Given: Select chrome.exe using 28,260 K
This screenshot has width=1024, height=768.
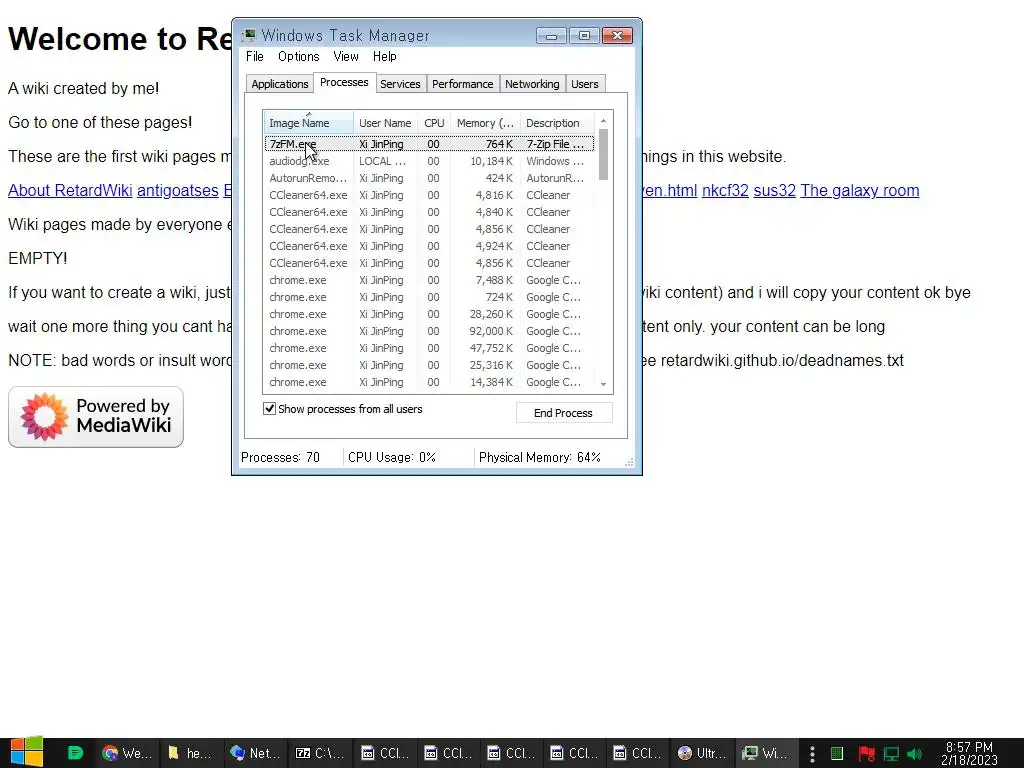Looking at the screenshot, I should tap(429, 313).
